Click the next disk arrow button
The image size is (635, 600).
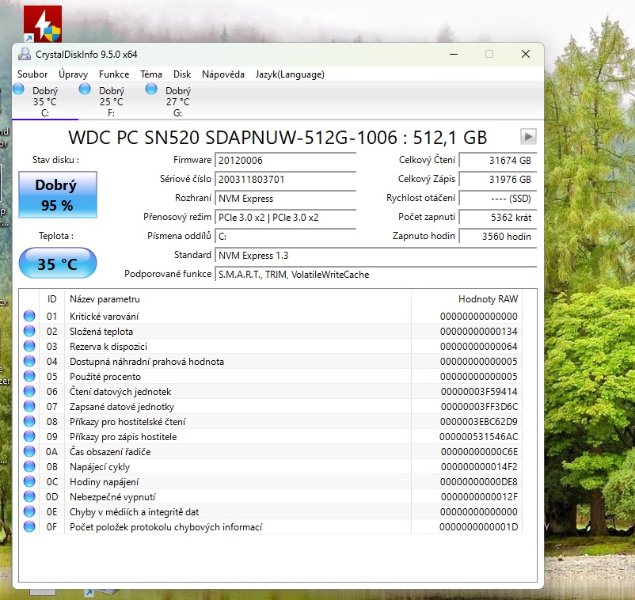[528, 136]
